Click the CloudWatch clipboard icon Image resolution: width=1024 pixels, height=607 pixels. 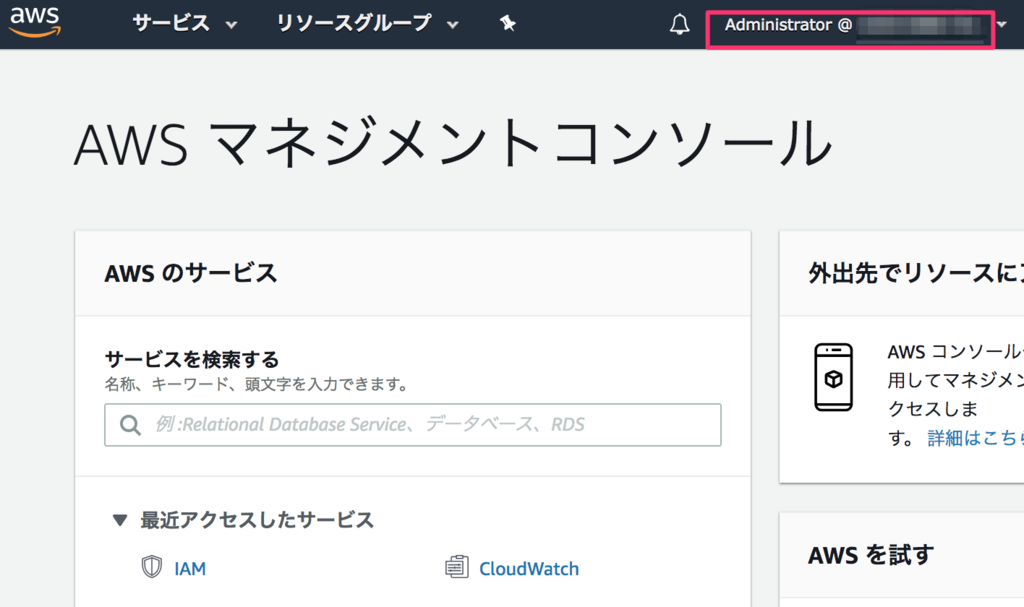tap(458, 568)
